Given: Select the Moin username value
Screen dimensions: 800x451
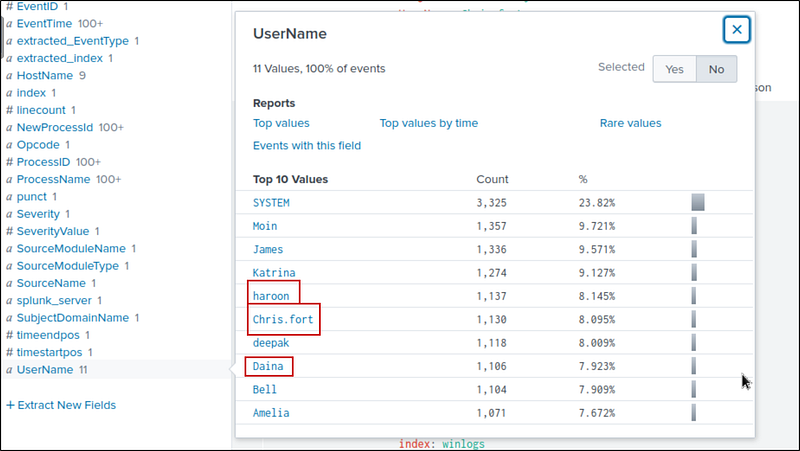Looking at the screenshot, I should tap(265, 227).
